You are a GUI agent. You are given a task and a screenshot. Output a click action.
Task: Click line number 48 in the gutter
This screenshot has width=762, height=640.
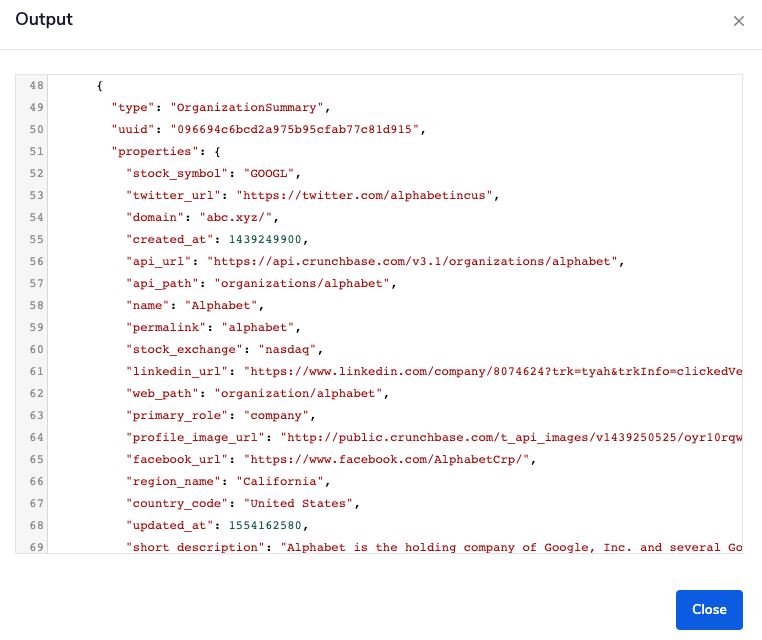(x=36, y=86)
